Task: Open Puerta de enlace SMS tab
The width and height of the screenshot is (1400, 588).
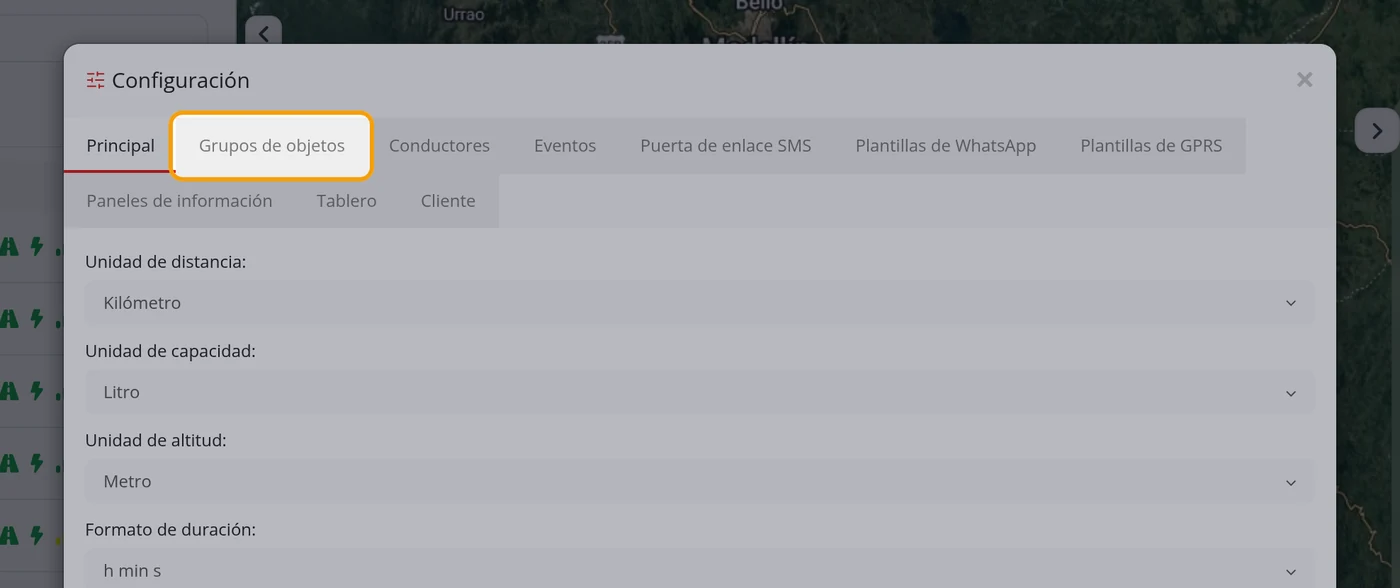Action: 726,146
